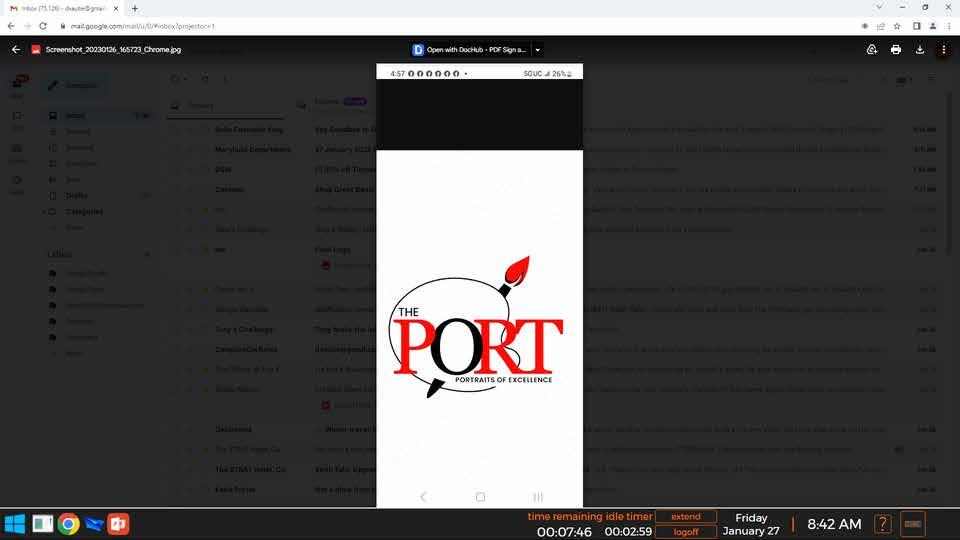Select Drafts in dimmed Gmail sidebar
Viewport: 960px width, 540px height.
77,195
